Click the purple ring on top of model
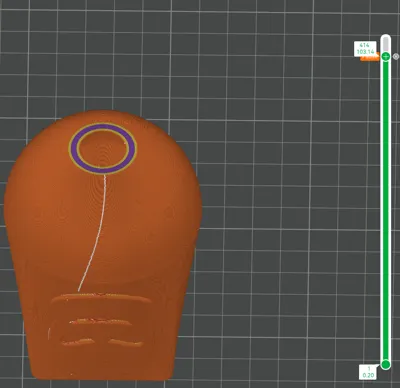The height and width of the screenshot is (388, 400). [102, 148]
